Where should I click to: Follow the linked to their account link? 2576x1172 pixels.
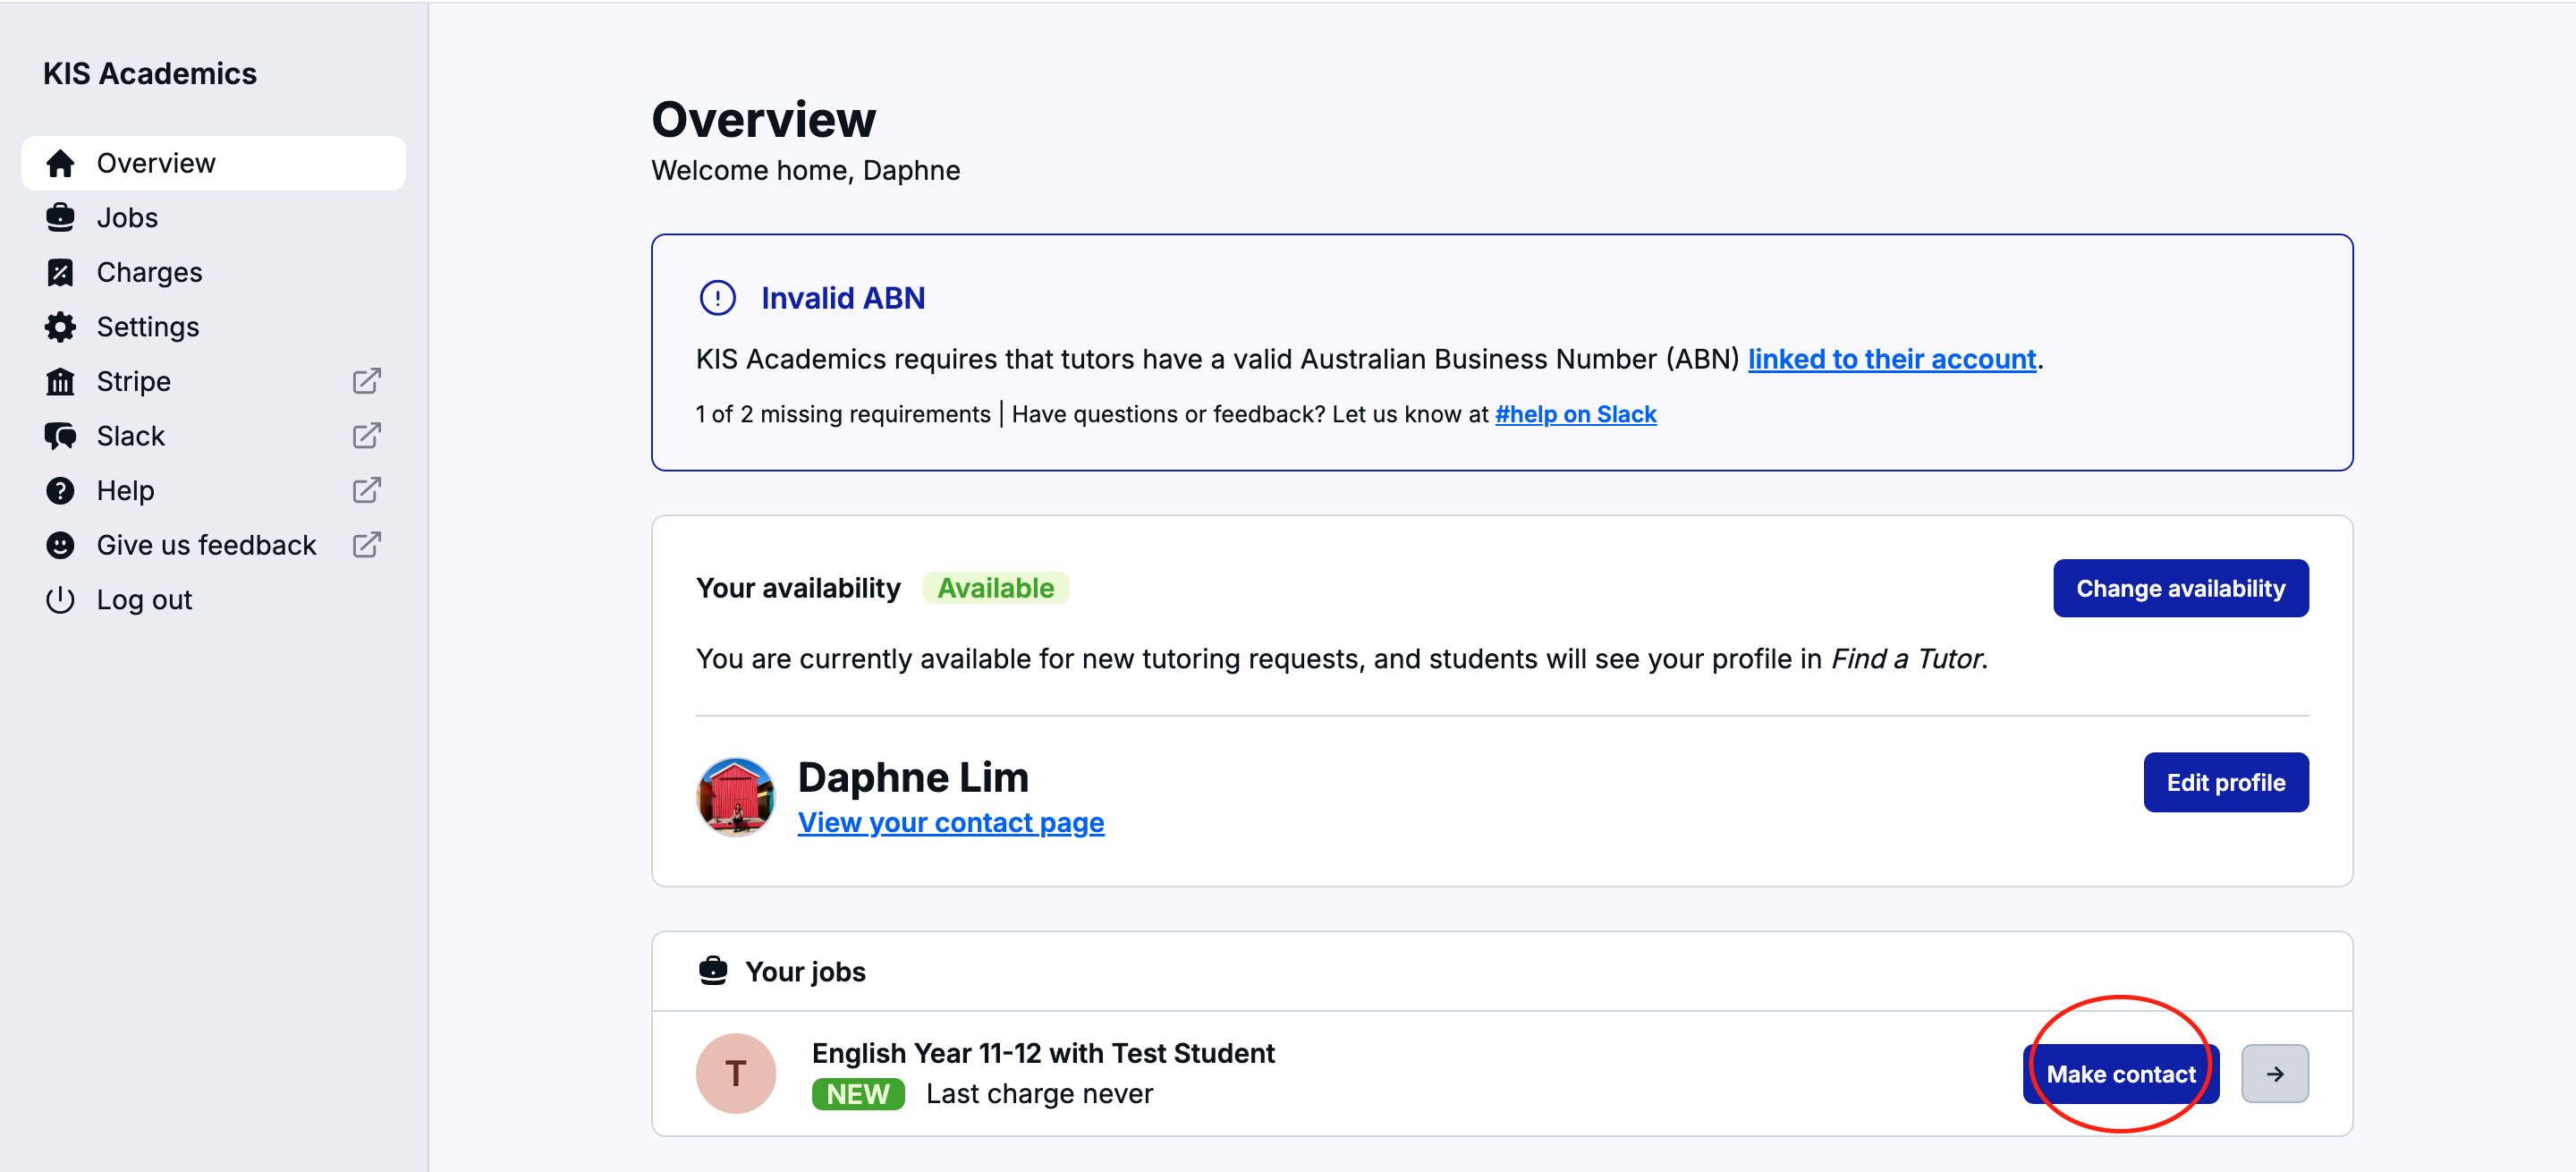1891,359
